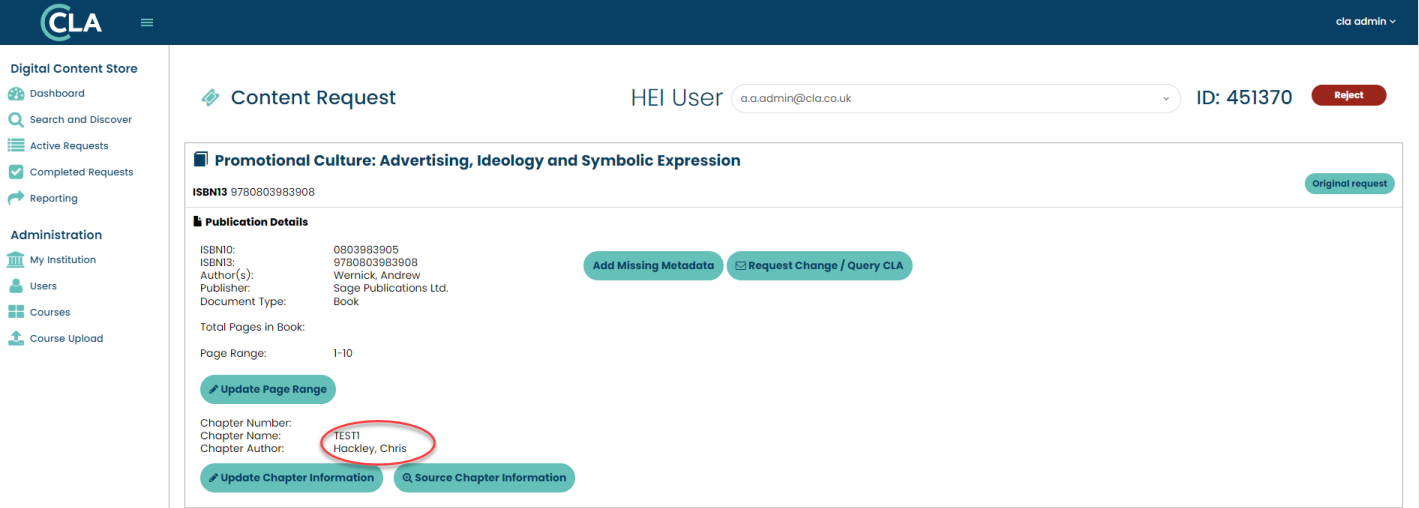Image resolution: width=1419 pixels, height=508 pixels.
Task: Open the Reporting menu item
Action: pyautogui.click(x=53, y=198)
